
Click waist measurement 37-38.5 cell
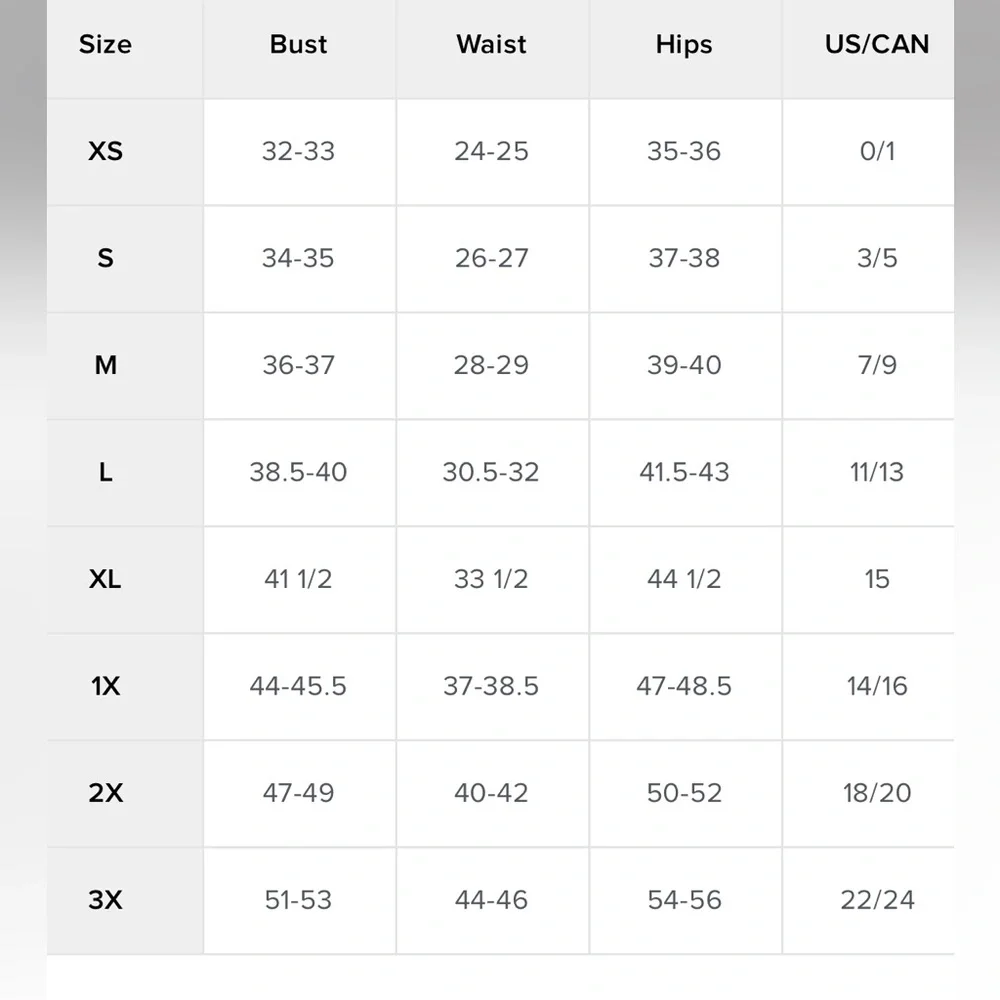tap(491, 687)
